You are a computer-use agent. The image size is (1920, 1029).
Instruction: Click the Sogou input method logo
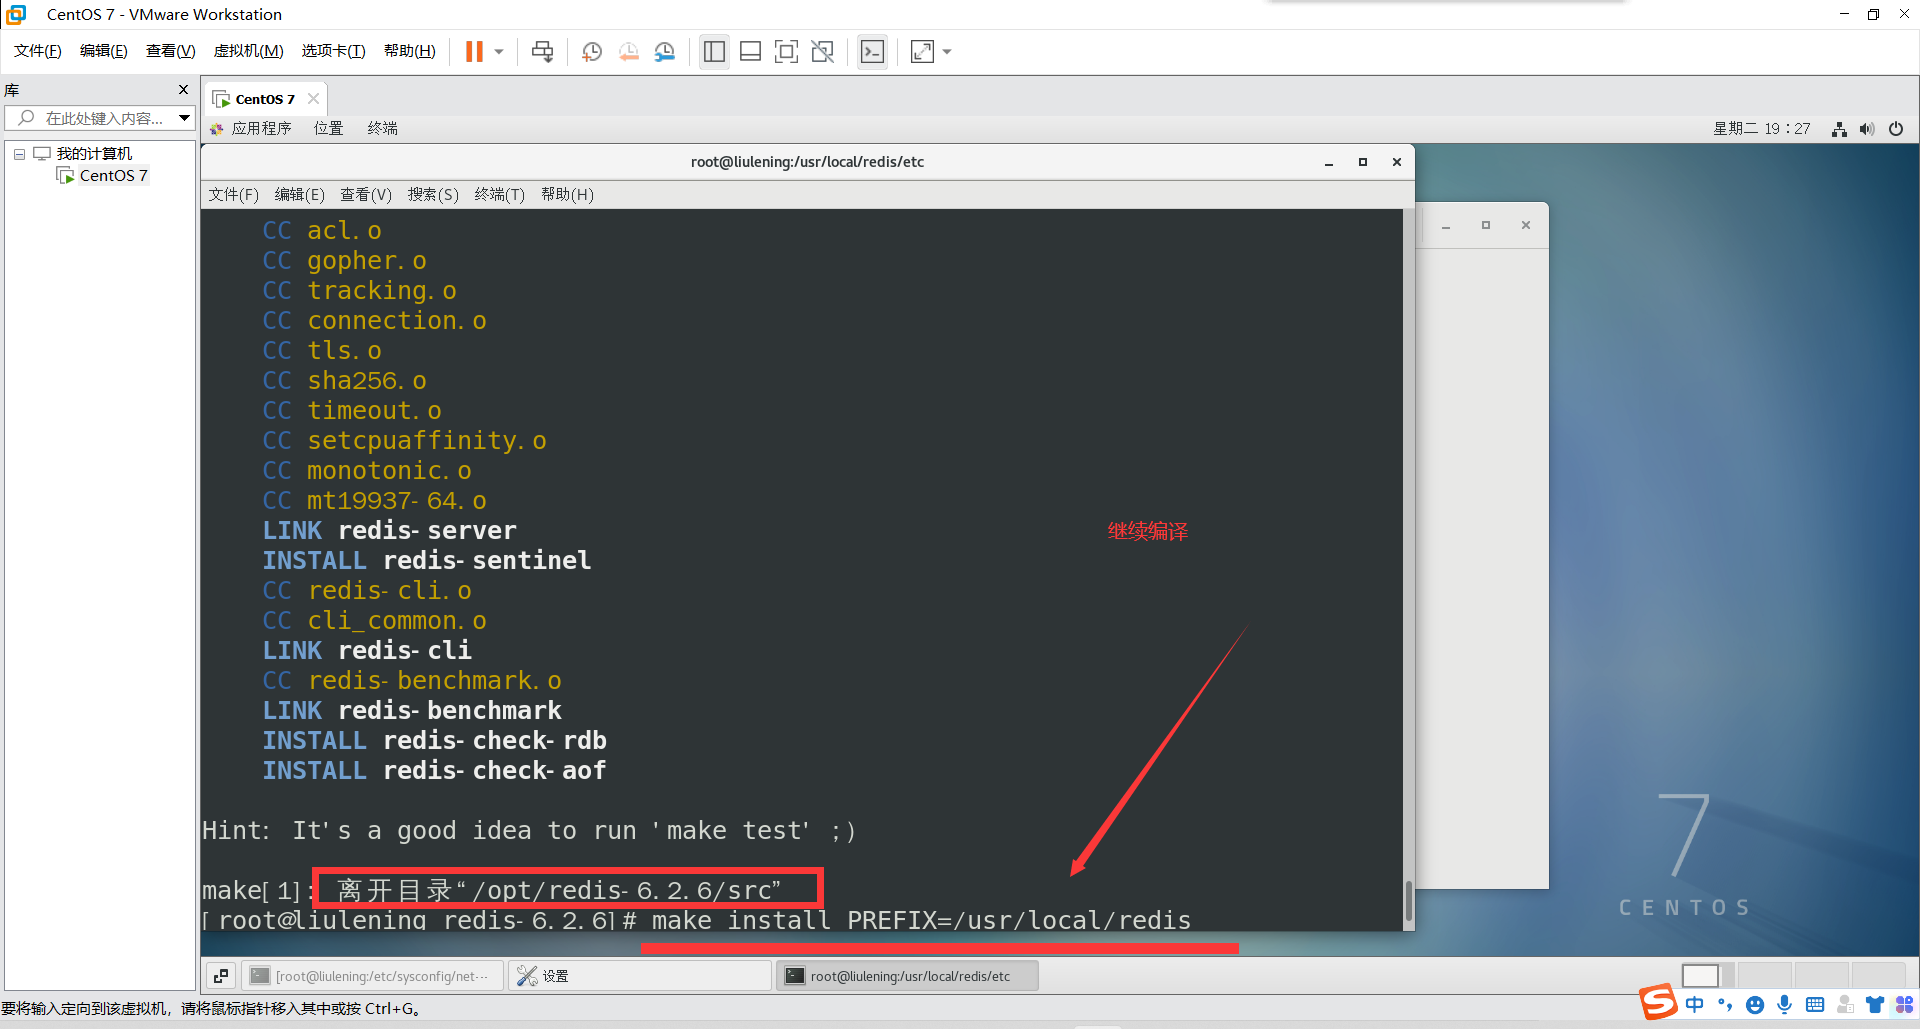coord(1659,1002)
